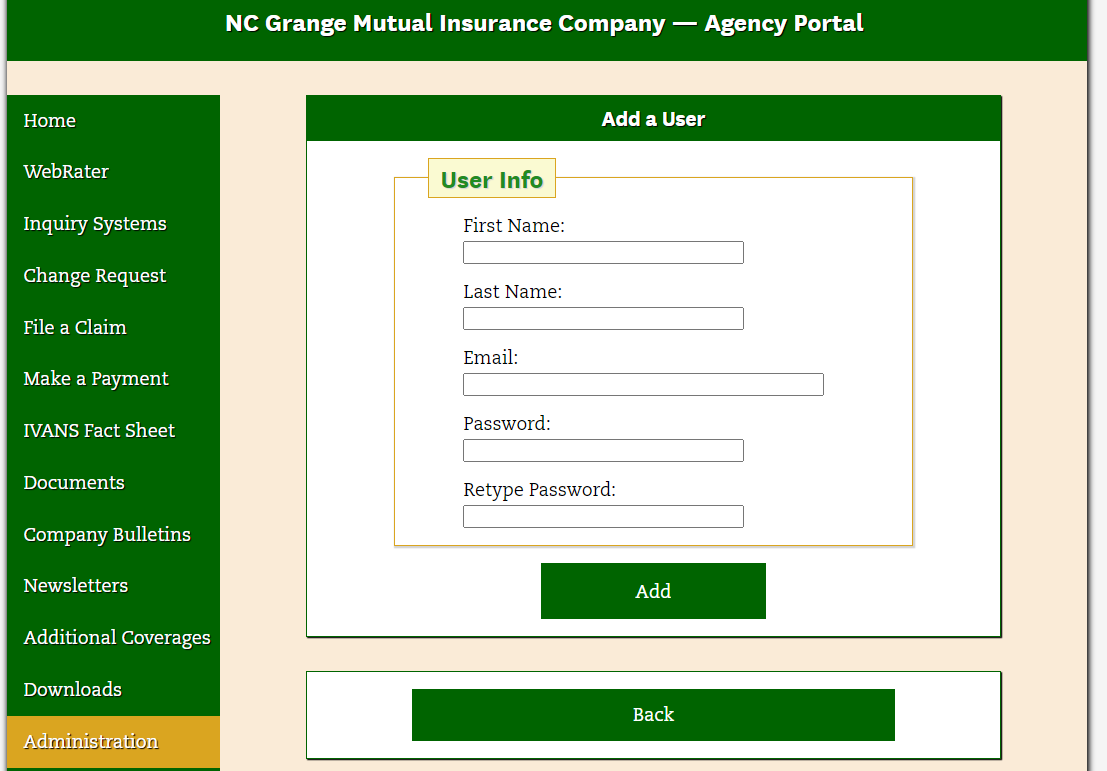Open IVANS Fact Sheet link
This screenshot has width=1107, height=771.
pos(99,431)
